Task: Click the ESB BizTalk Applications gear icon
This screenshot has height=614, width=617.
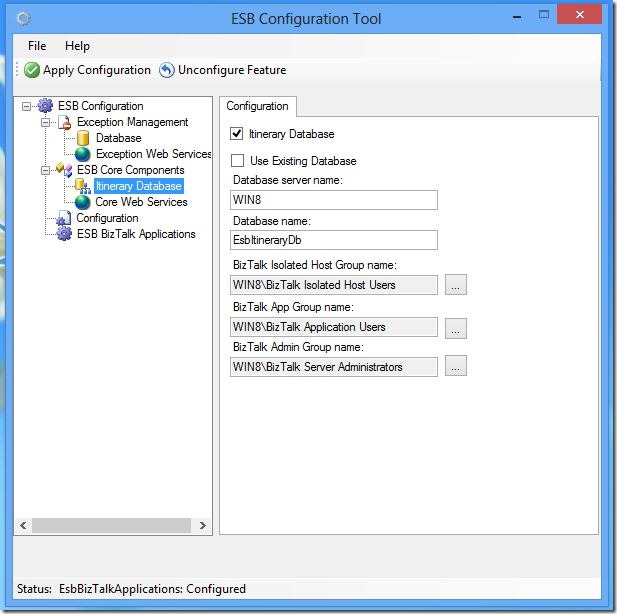Action: [x=64, y=234]
